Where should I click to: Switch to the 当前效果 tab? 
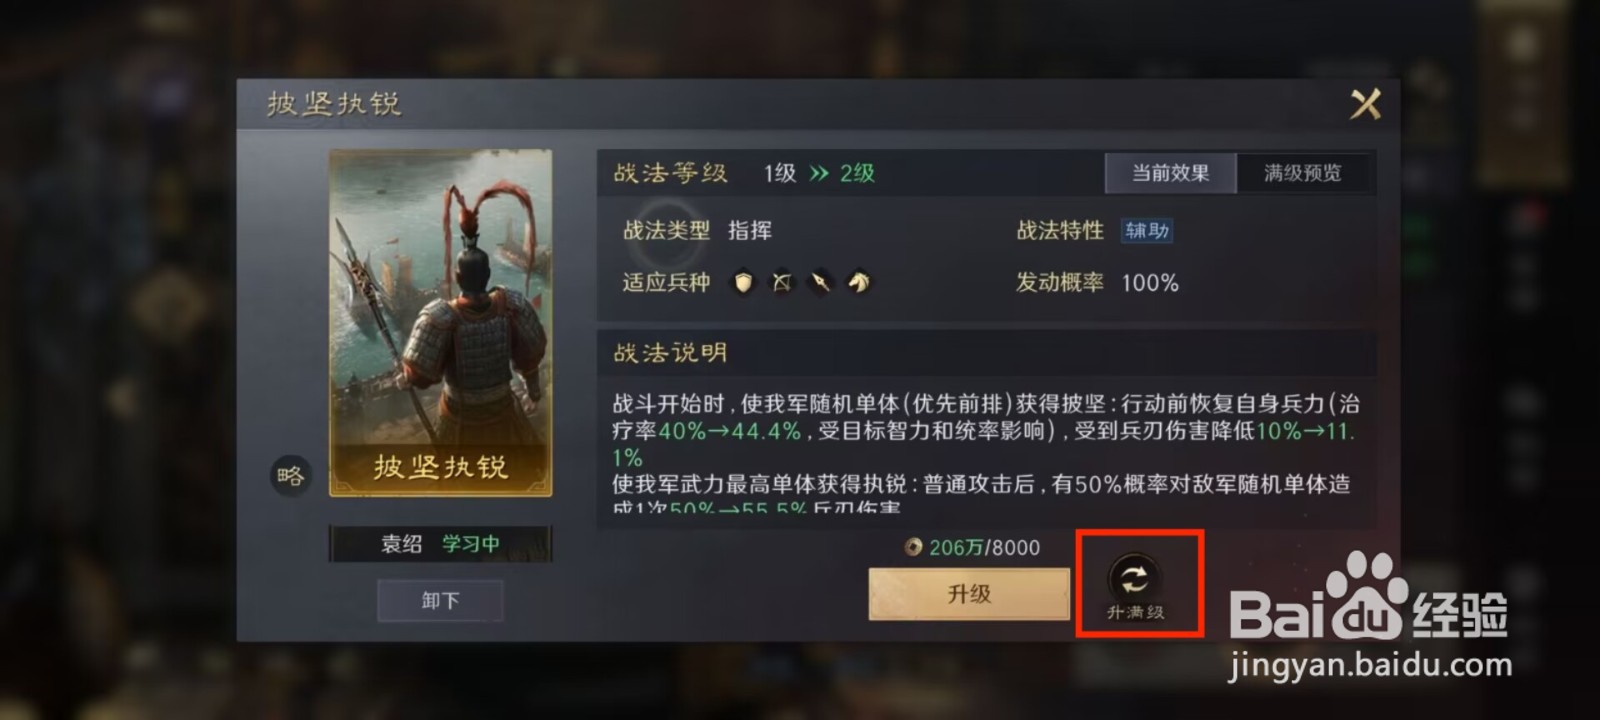click(1171, 173)
